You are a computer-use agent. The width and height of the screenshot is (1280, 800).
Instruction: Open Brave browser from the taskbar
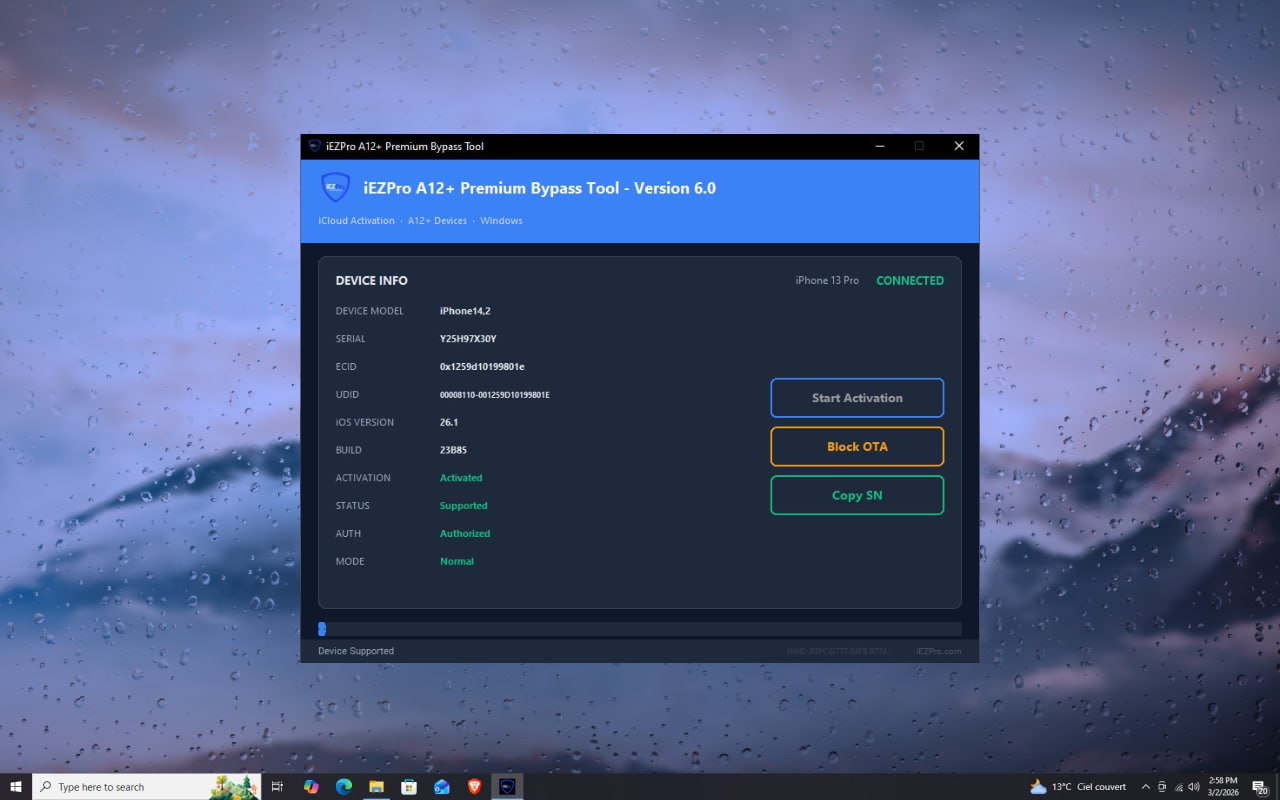pos(474,787)
